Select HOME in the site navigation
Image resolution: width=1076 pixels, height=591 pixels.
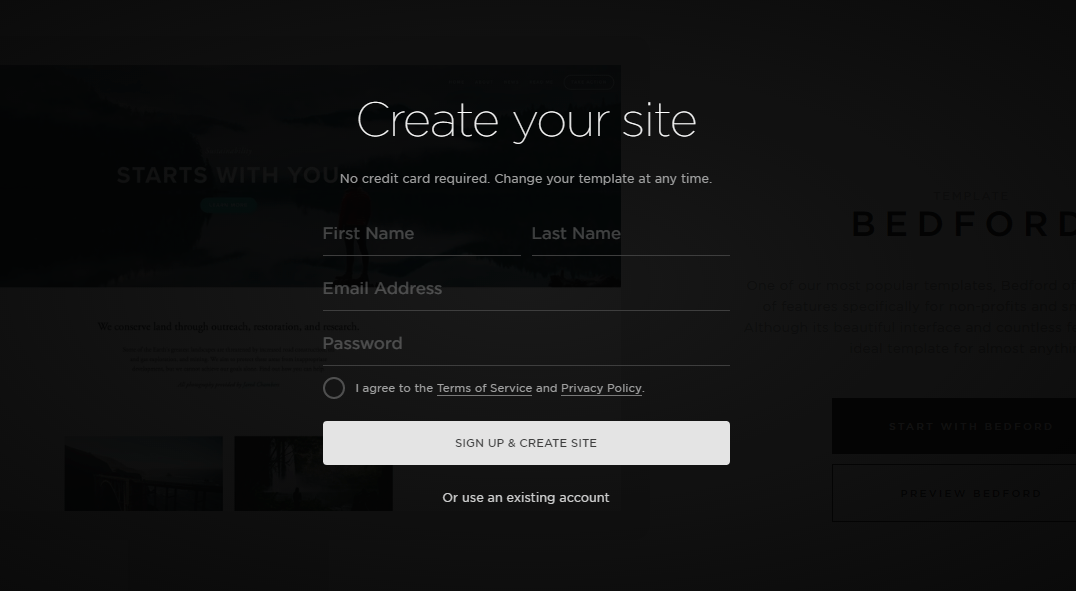pos(456,81)
